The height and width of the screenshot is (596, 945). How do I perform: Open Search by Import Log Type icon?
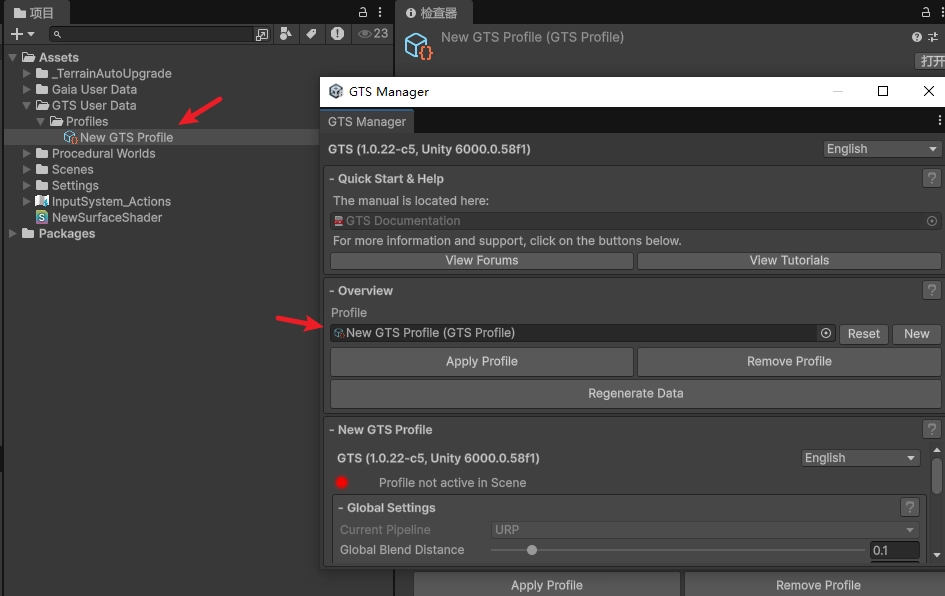338,34
